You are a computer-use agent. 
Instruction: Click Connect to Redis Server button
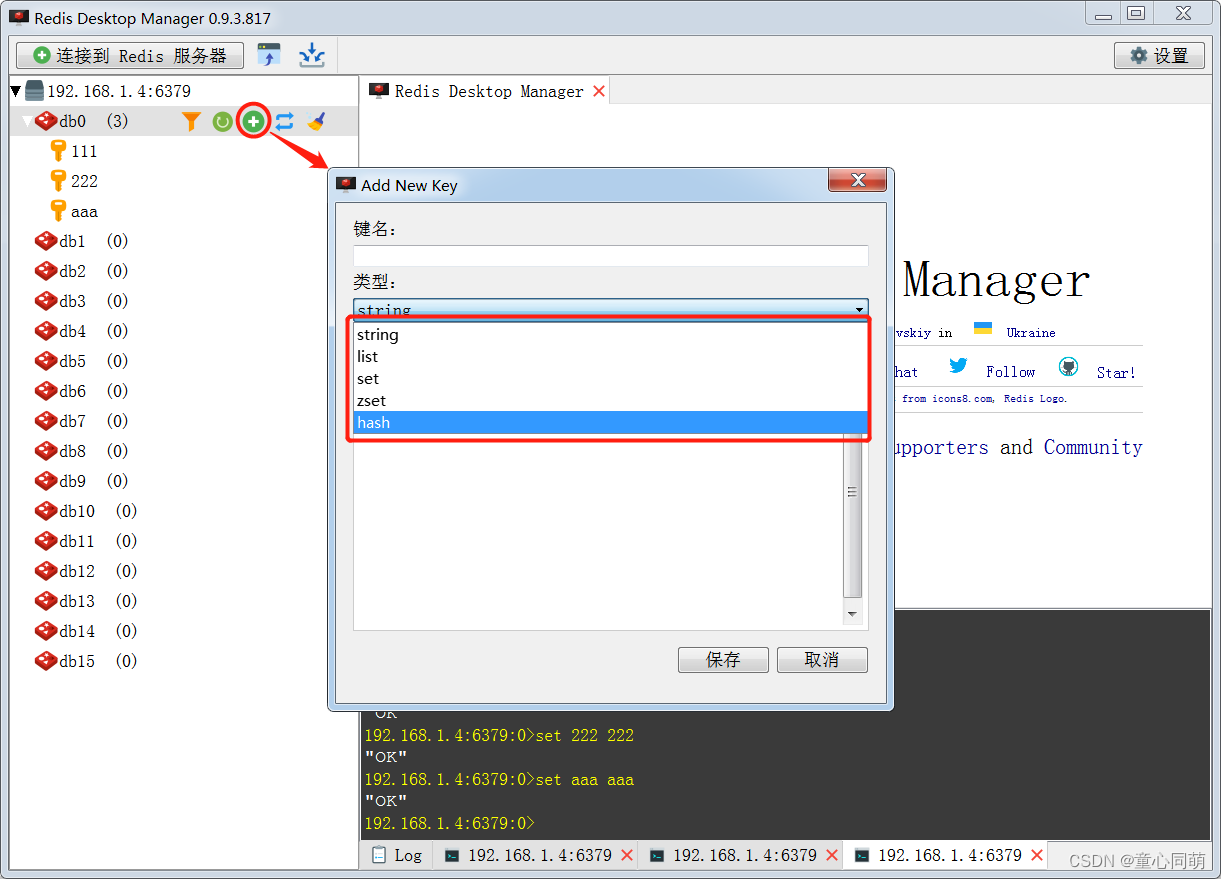click(130, 55)
